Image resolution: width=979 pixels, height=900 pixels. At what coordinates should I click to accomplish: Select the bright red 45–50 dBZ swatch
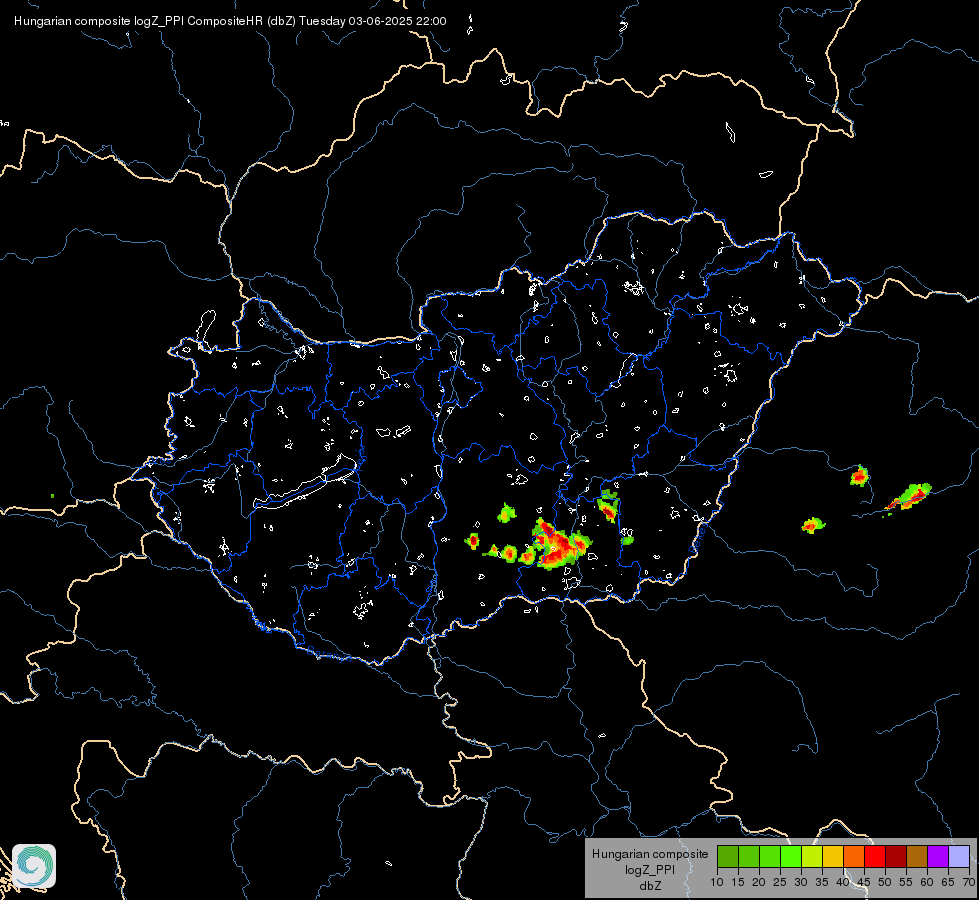pyautogui.click(x=875, y=856)
